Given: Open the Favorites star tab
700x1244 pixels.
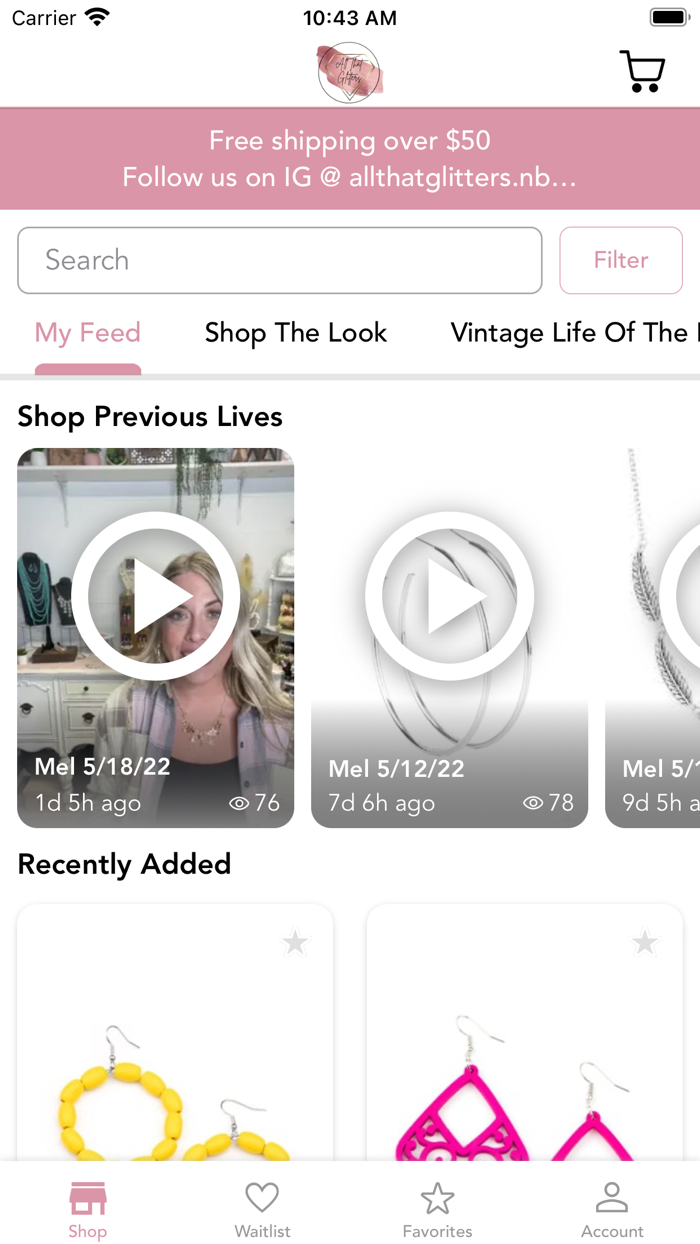Looking at the screenshot, I should 437,1208.
